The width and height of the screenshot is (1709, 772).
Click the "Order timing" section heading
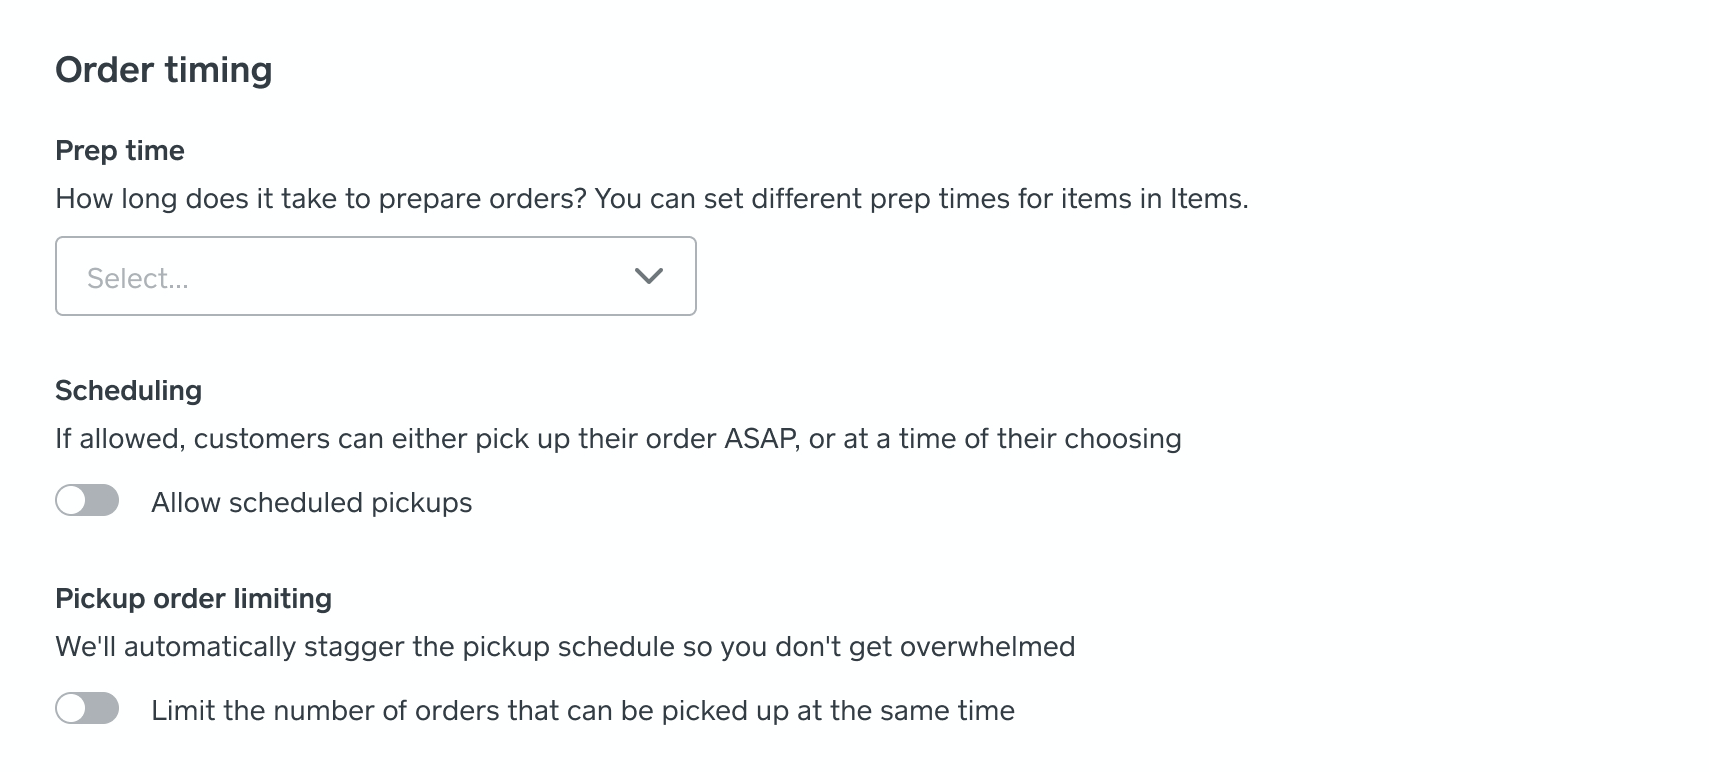coord(163,70)
